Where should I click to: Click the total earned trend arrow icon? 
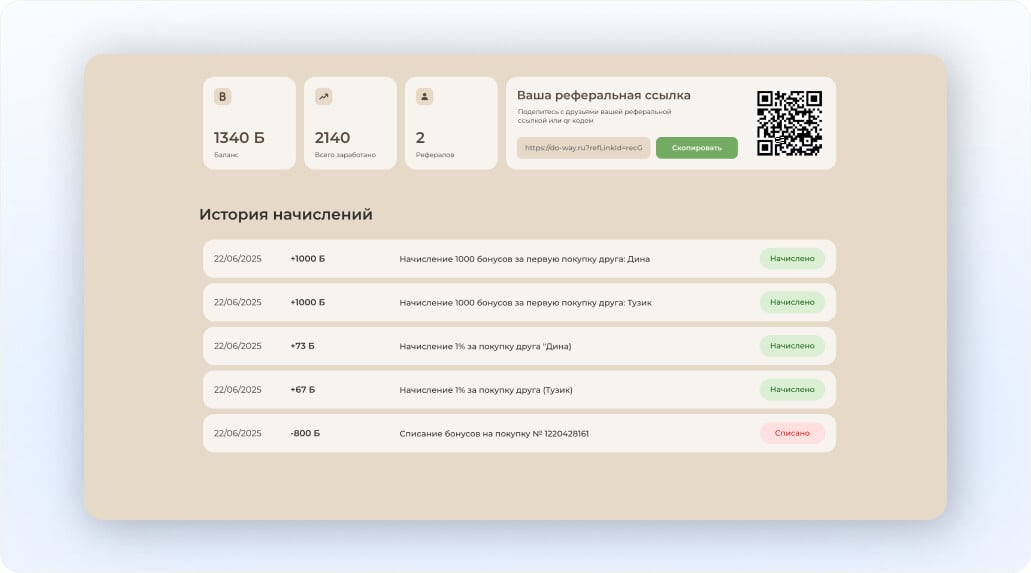coord(323,97)
